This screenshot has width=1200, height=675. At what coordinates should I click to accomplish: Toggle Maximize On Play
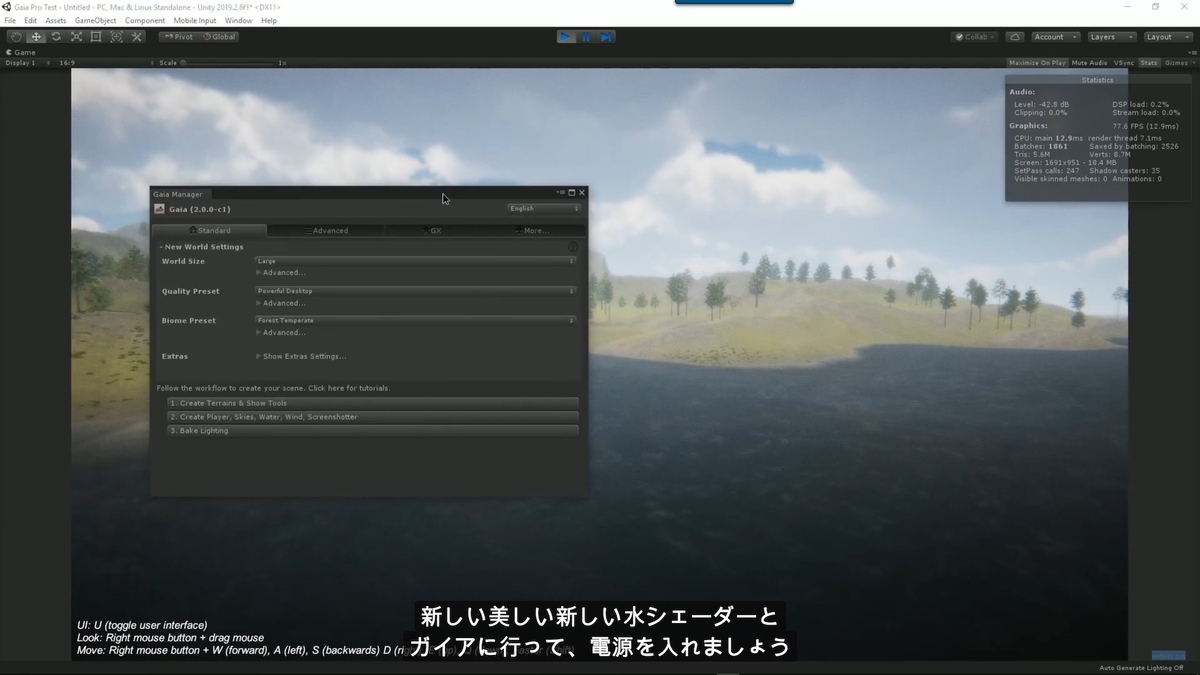click(1037, 63)
